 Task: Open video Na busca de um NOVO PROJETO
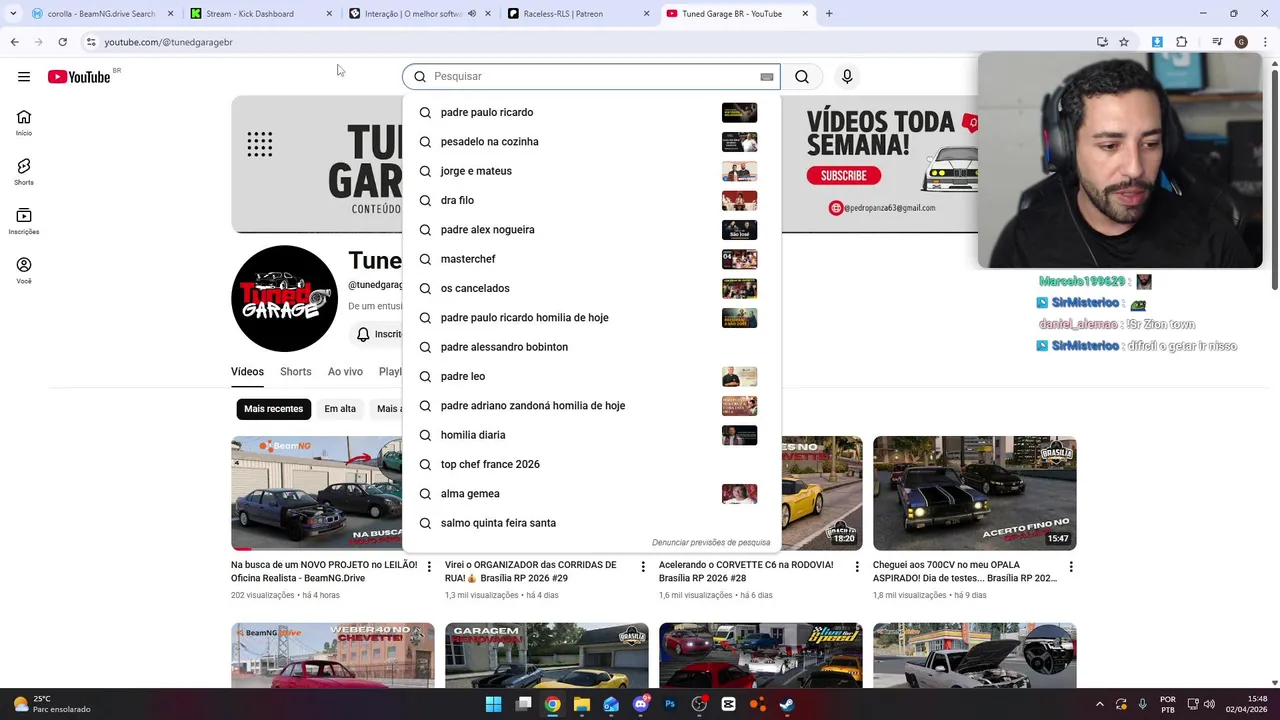pyautogui.click(x=324, y=571)
